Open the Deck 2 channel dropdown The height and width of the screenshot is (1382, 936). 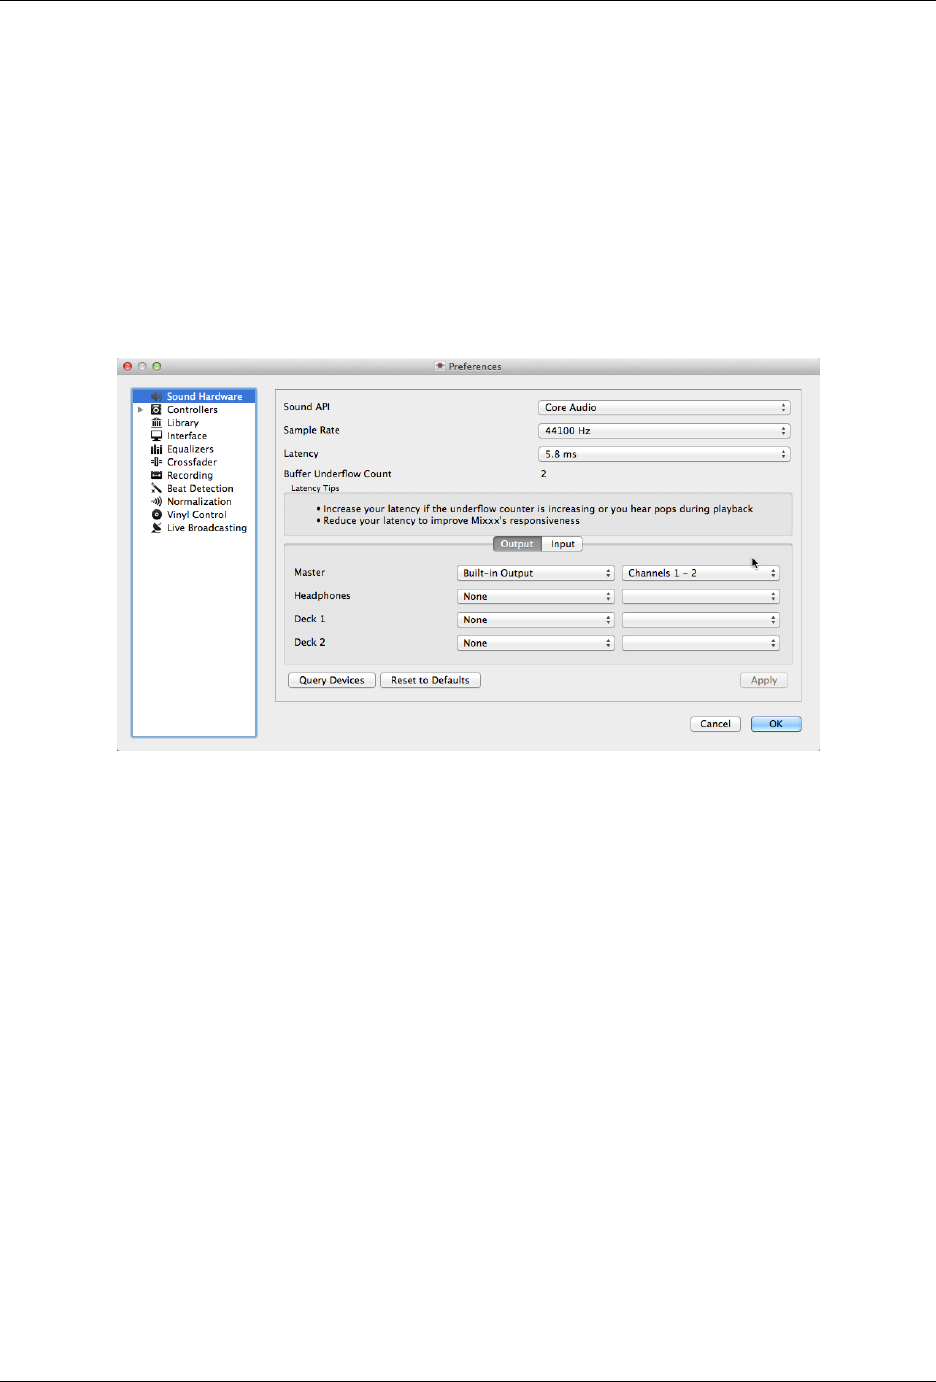[700, 643]
